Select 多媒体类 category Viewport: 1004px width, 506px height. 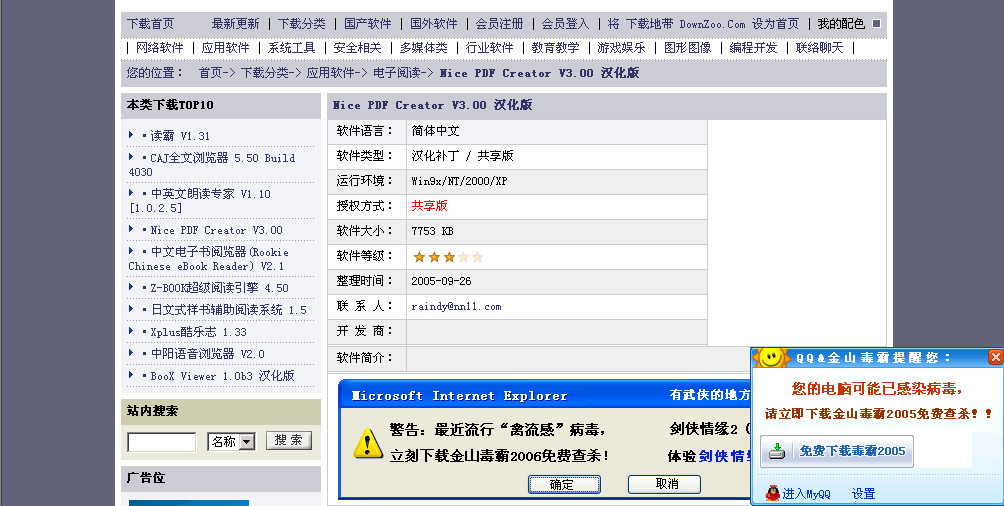click(423, 47)
